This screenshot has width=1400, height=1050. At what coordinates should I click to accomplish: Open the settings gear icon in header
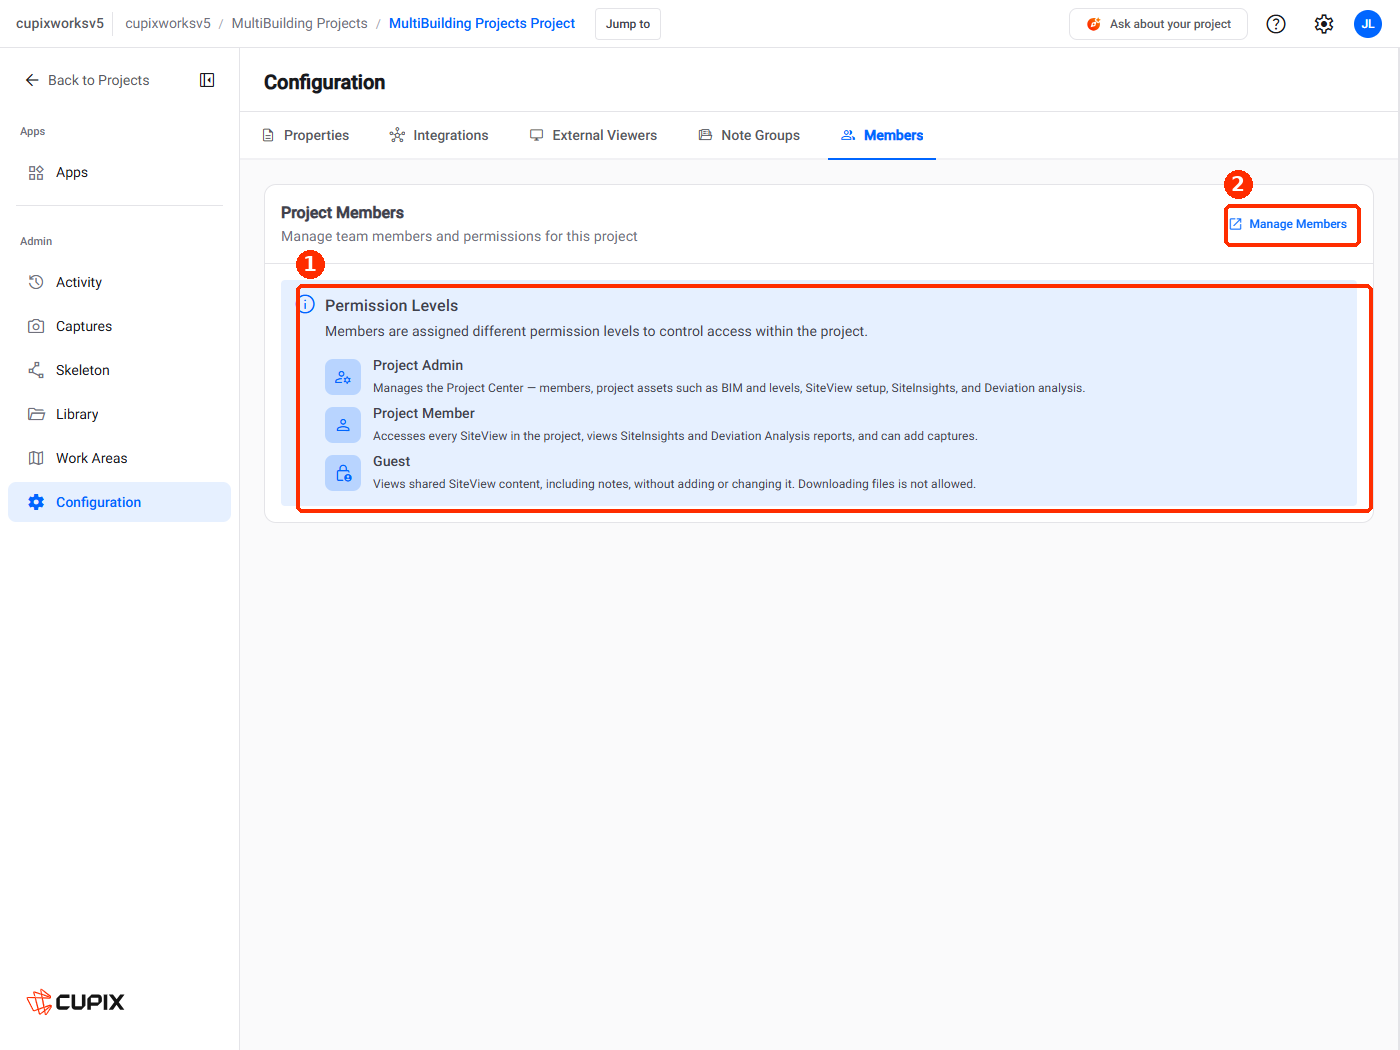(1324, 24)
